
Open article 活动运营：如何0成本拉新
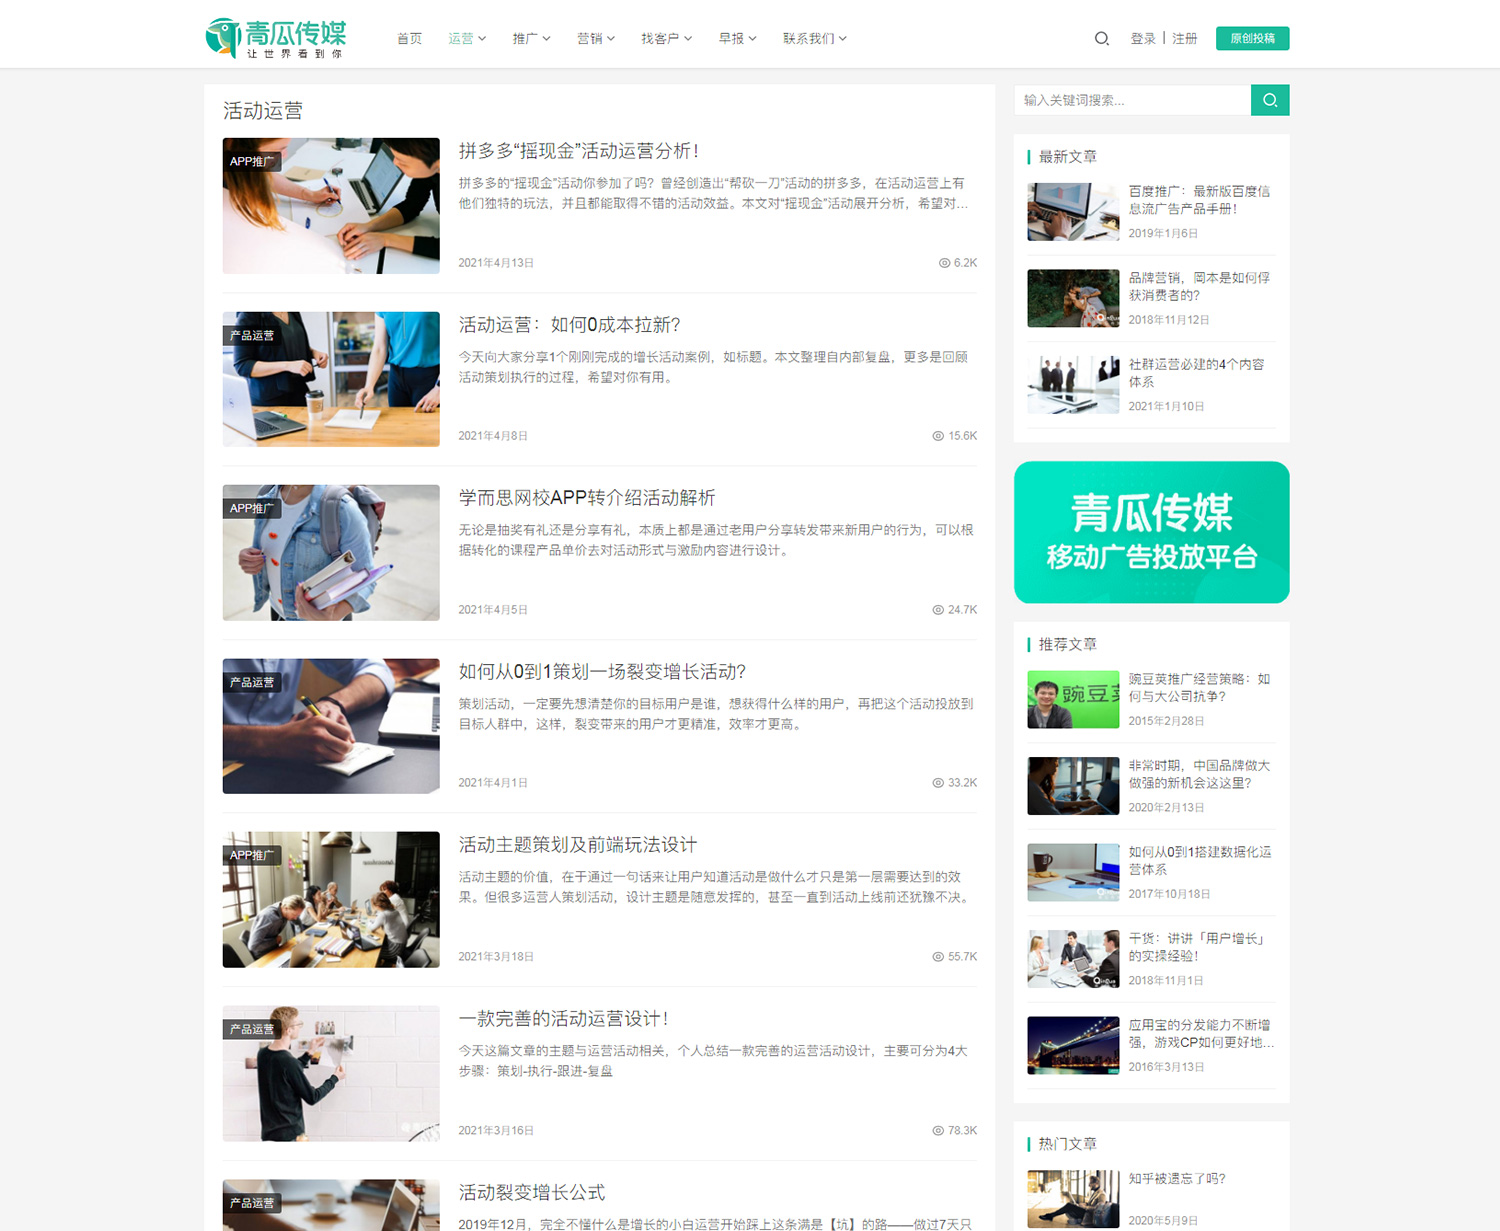[569, 325]
